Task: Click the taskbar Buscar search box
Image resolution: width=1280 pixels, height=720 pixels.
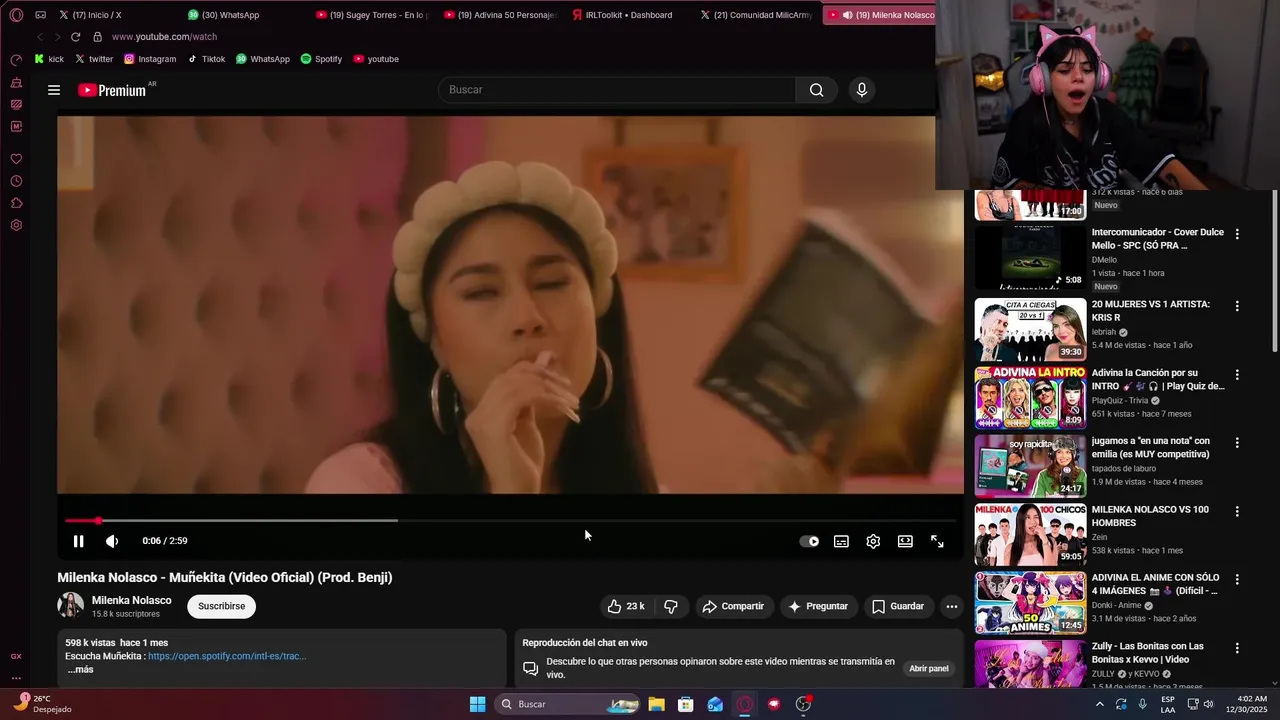Action: click(567, 704)
